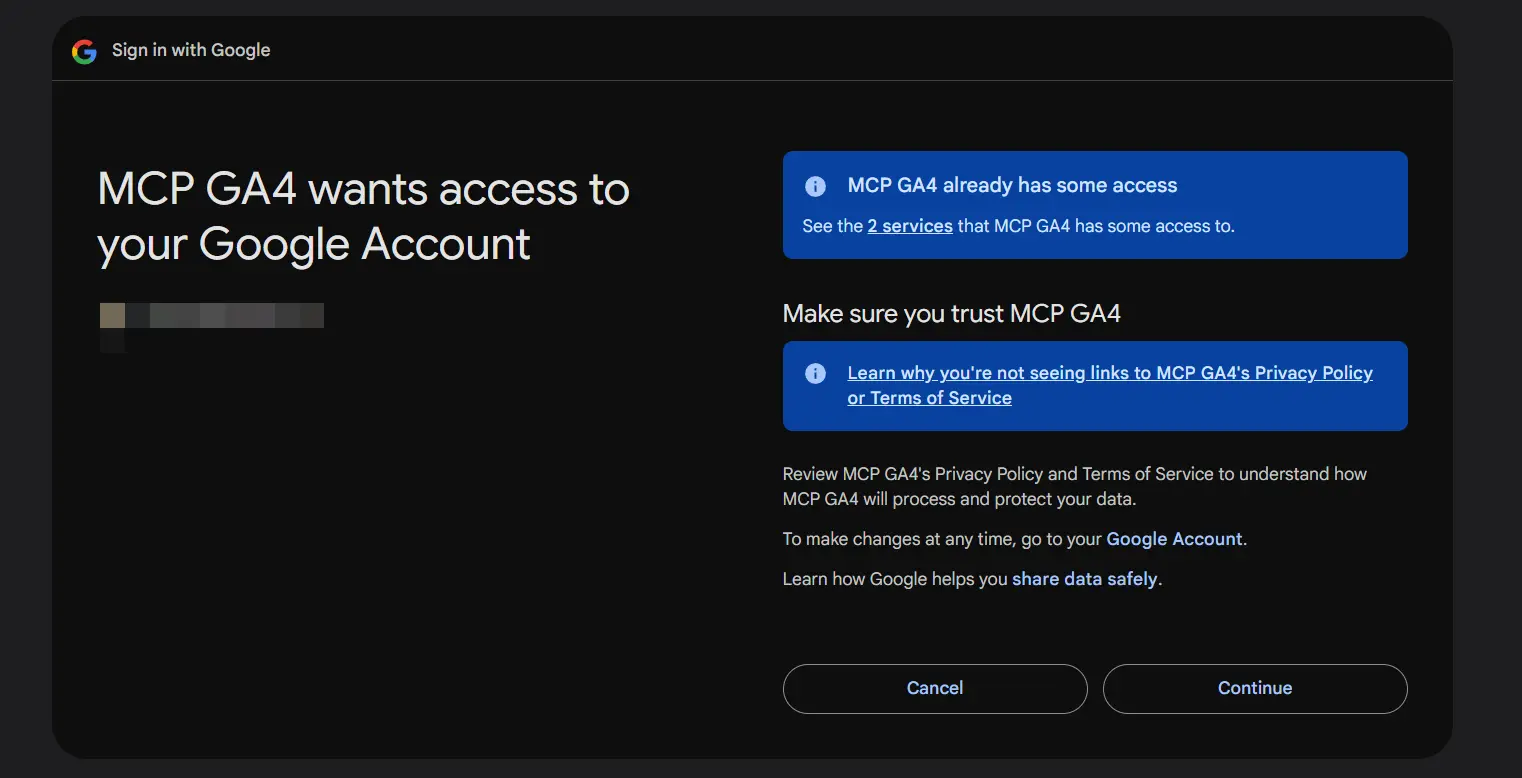
Task: Click the Google "G" logo icon
Action: 84,51
